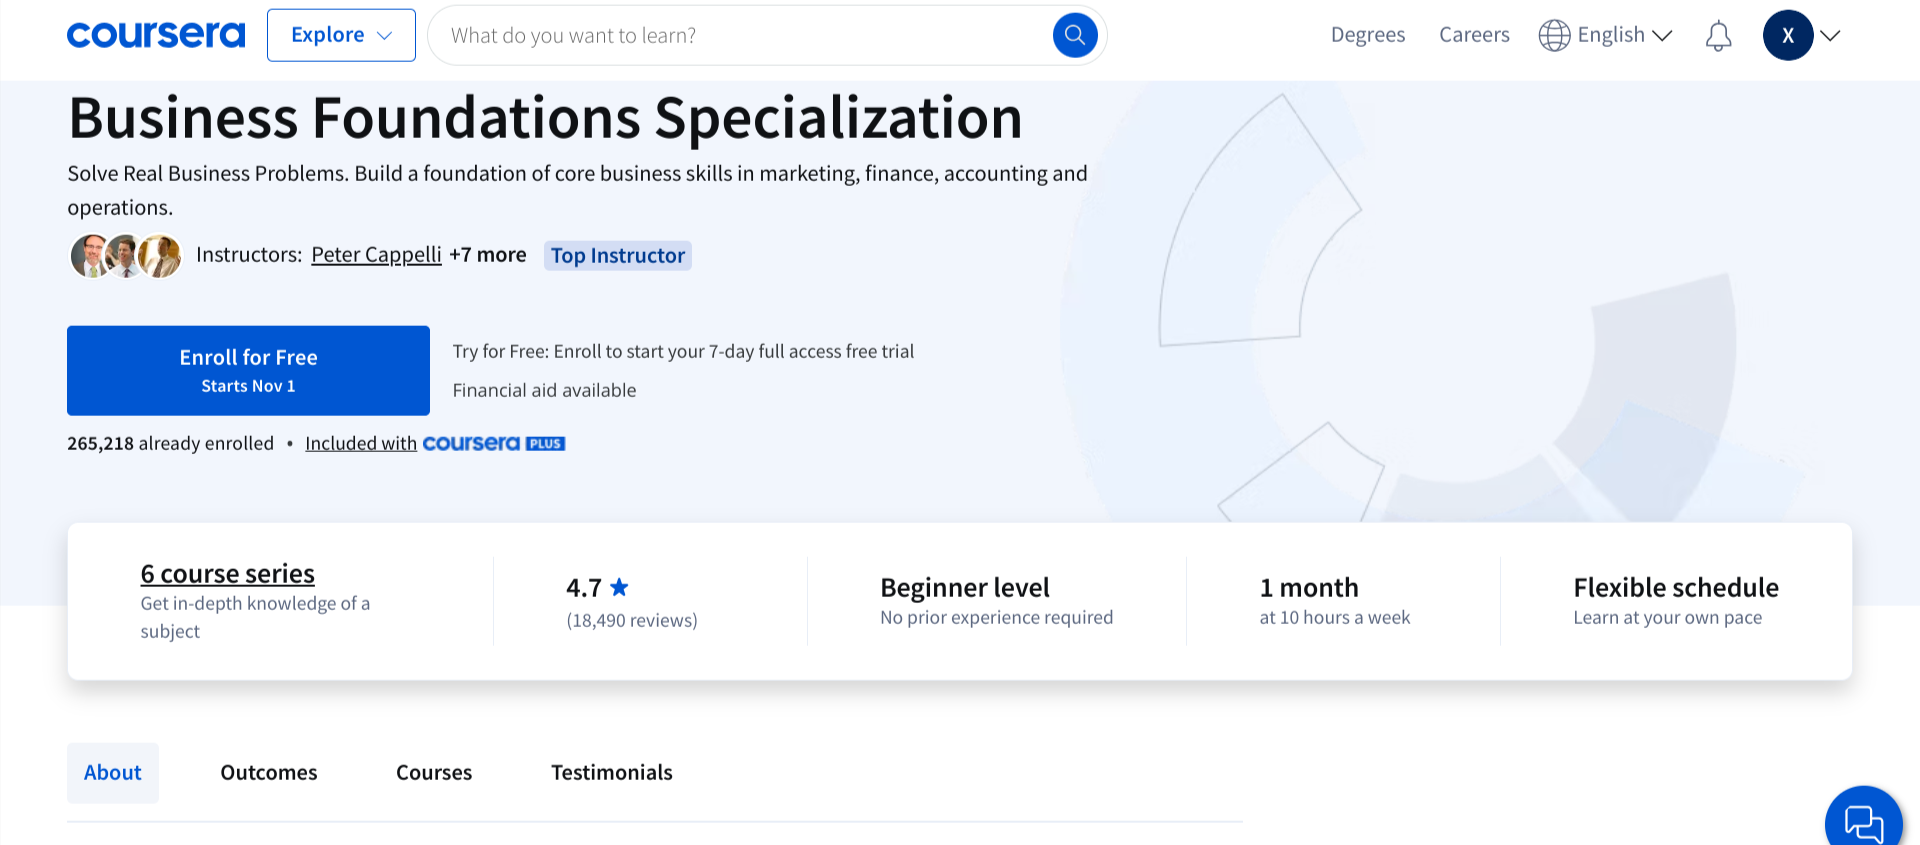Click Enroll for Free button
Screen dimensions: 1920x845
tap(248, 370)
